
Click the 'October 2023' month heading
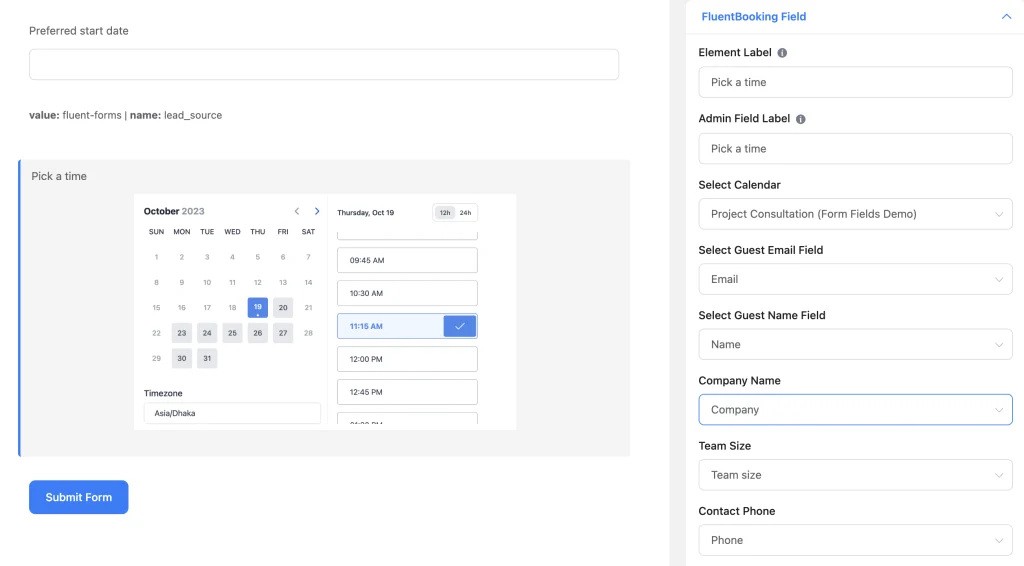point(174,211)
